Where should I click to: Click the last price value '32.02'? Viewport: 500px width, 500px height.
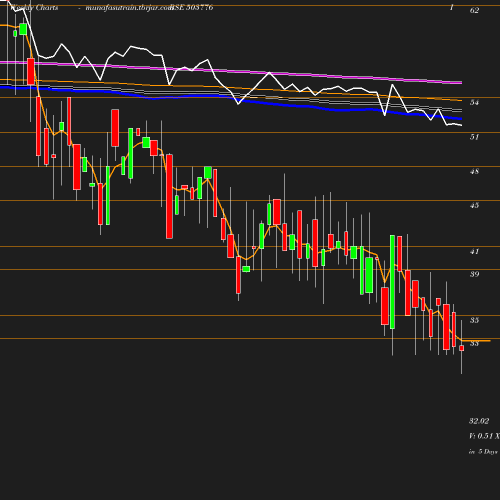tap(479, 421)
